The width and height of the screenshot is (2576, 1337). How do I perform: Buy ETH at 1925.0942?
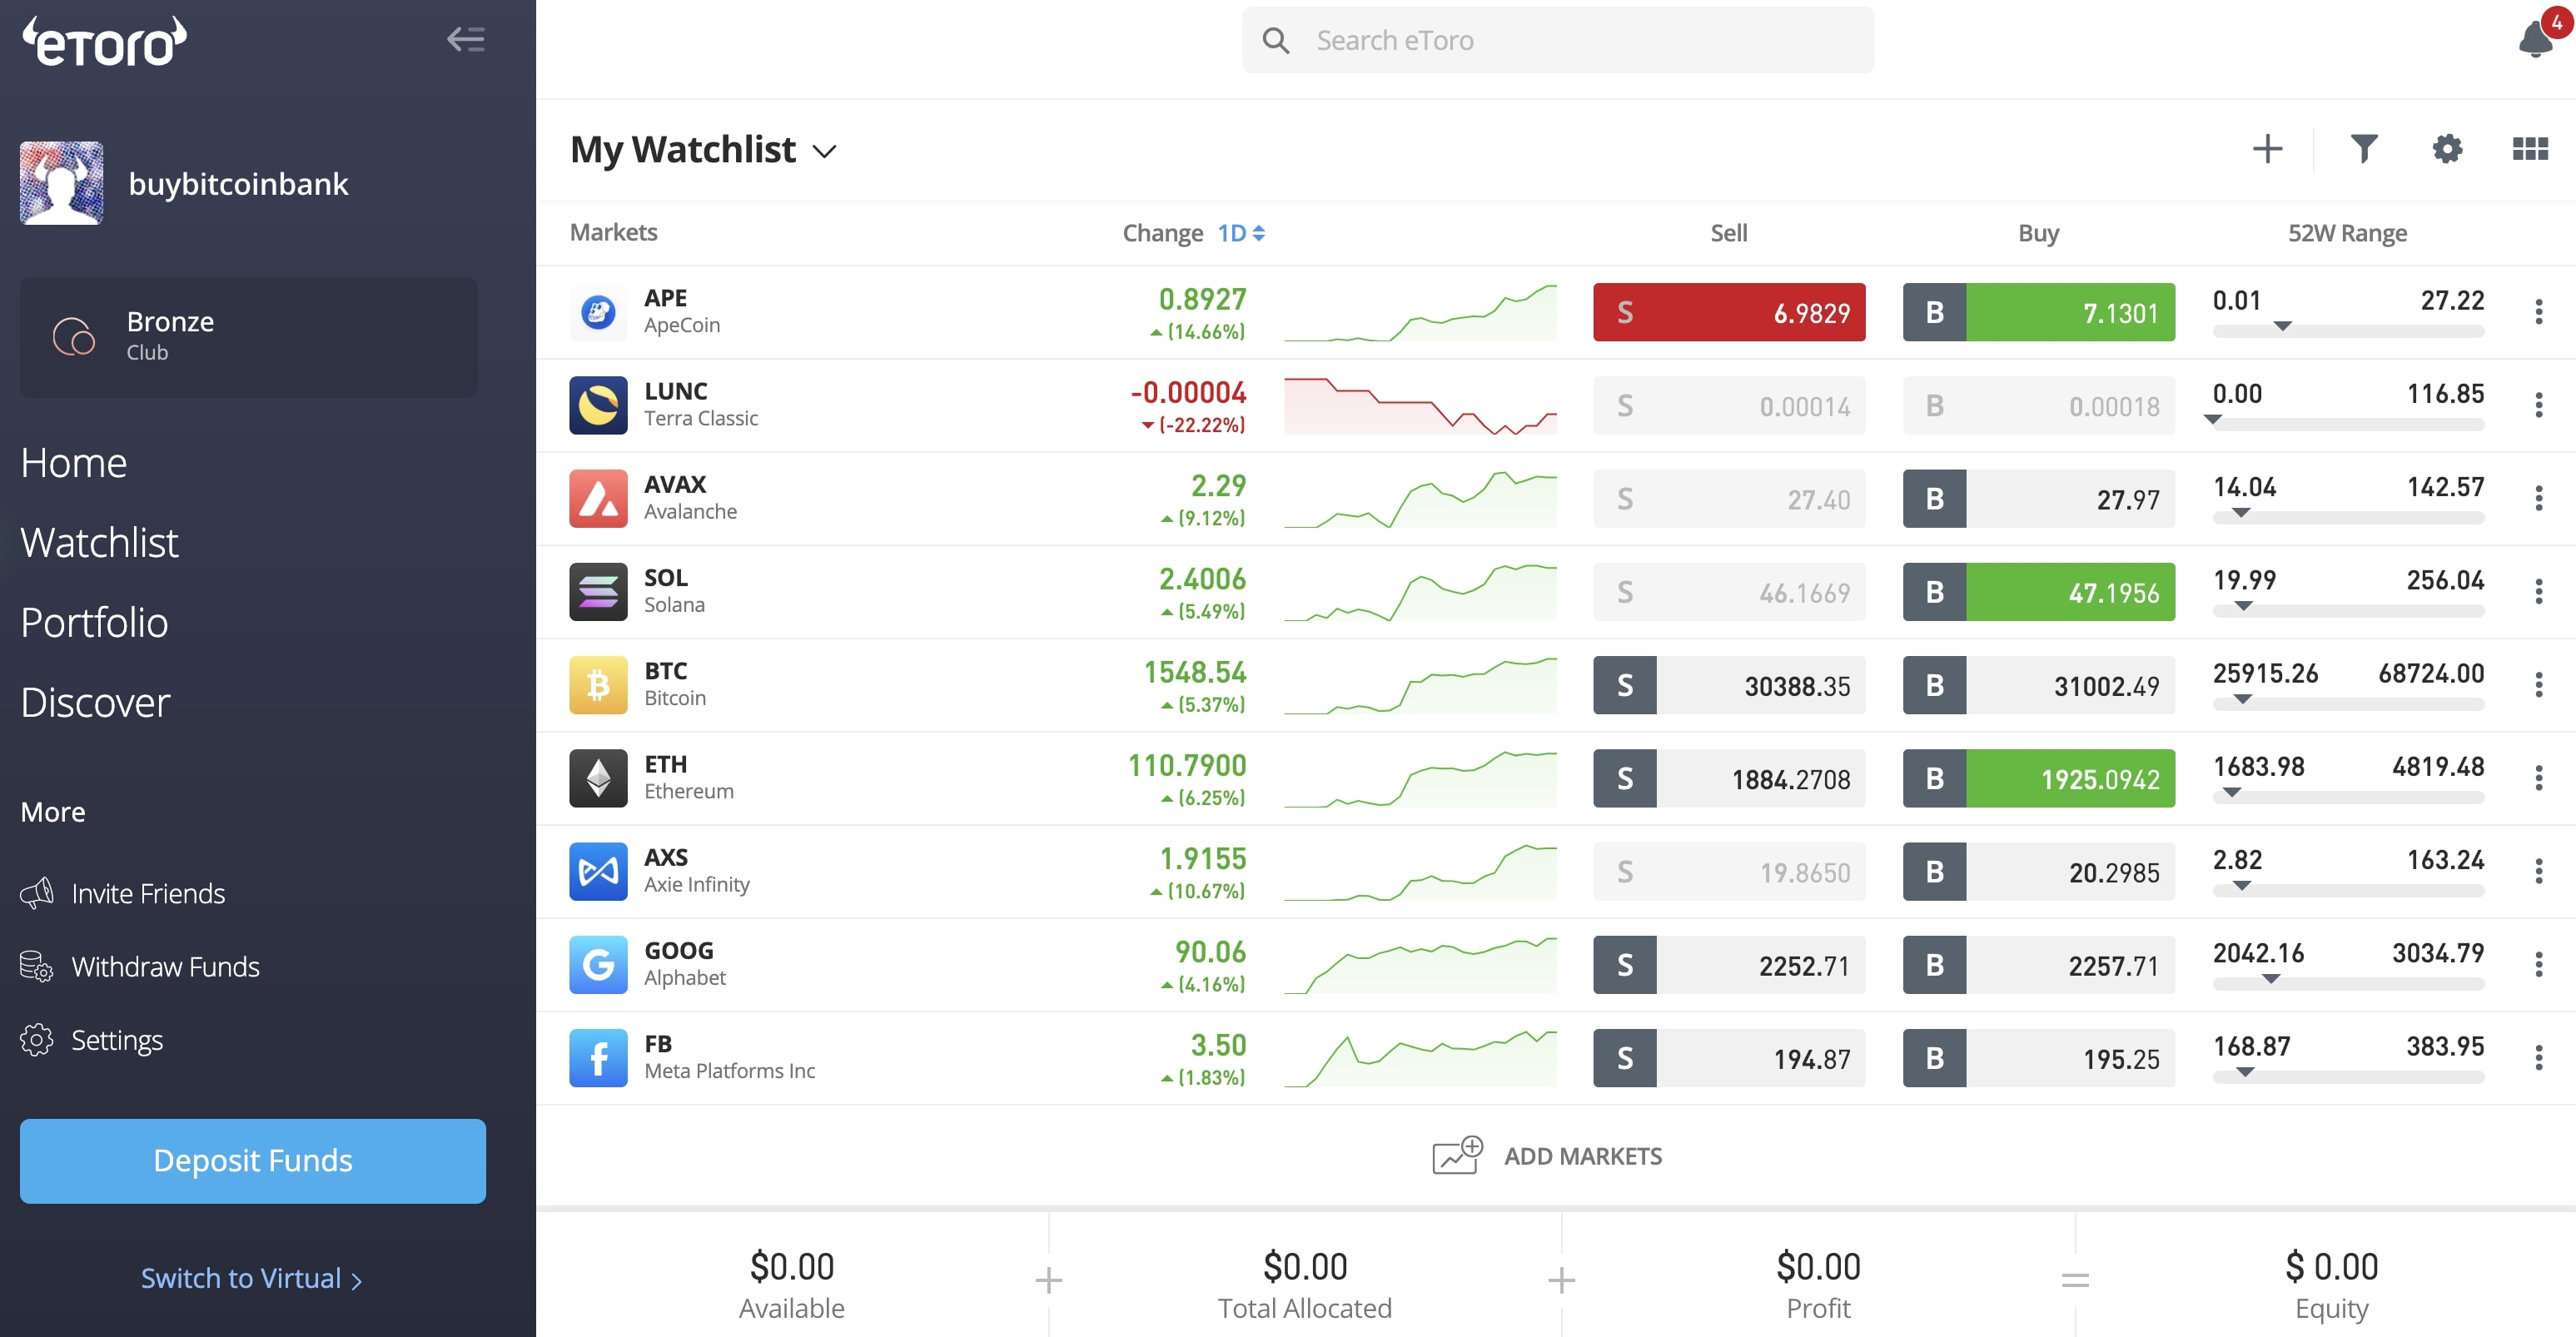[x=2039, y=778]
